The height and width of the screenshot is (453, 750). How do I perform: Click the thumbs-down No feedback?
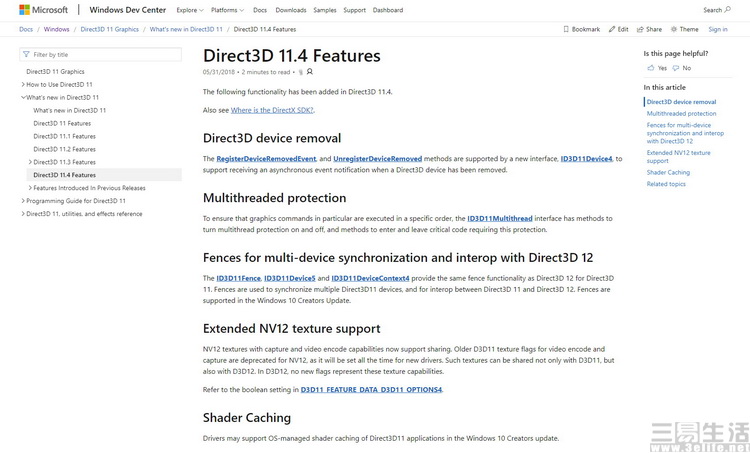[x=682, y=68]
